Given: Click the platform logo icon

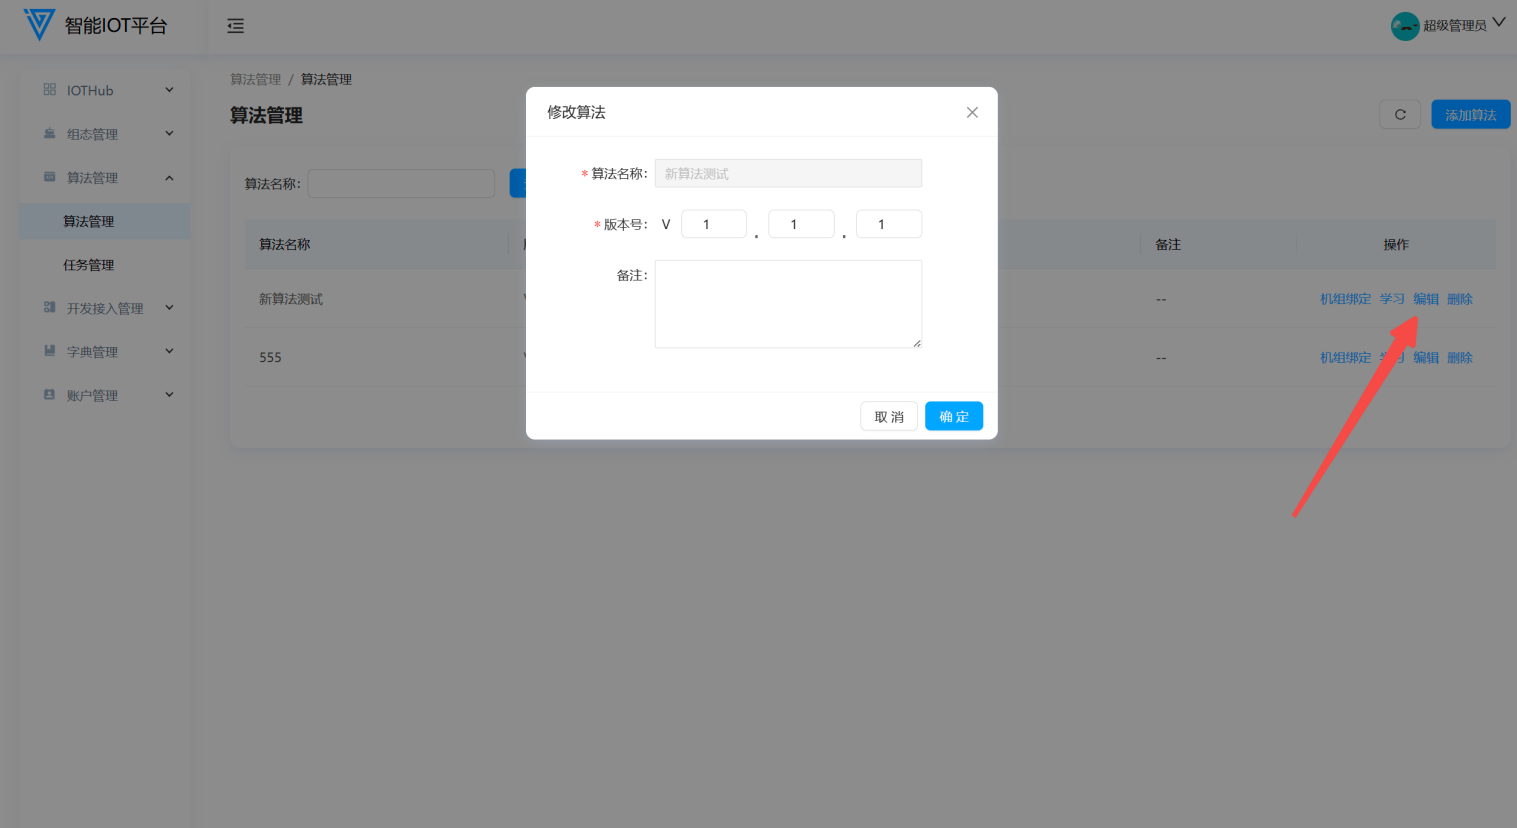Looking at the screenshot, I should 39,25.
